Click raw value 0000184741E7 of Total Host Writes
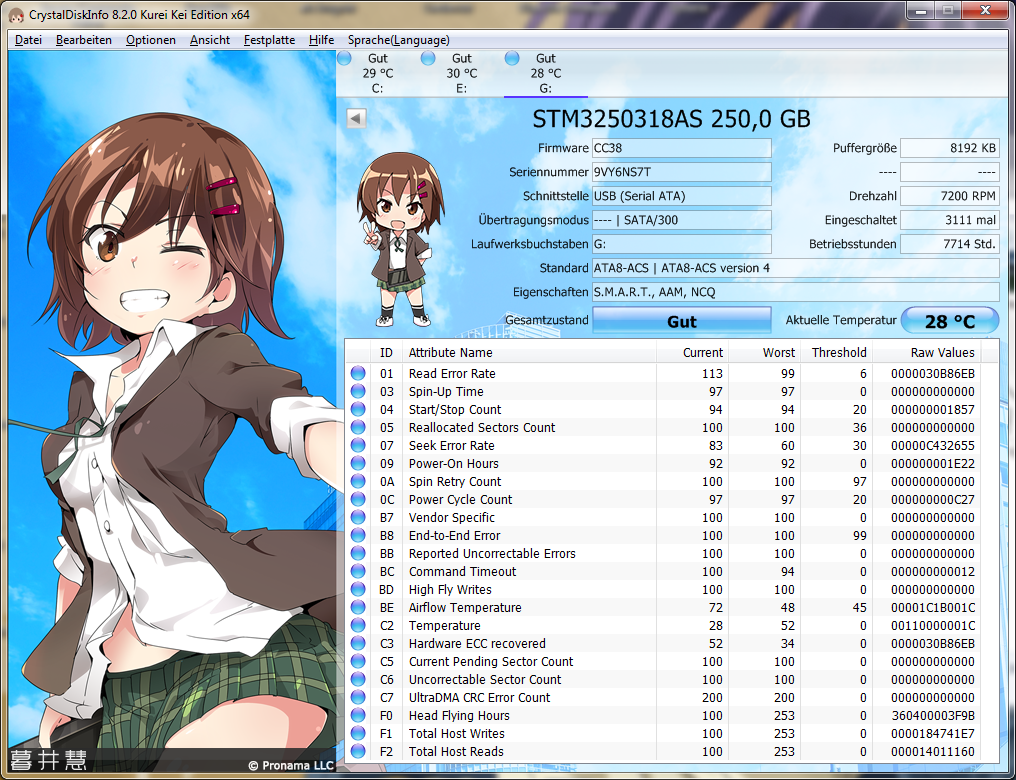This screenshot has height=780, width=1016. tap(932, 733)
